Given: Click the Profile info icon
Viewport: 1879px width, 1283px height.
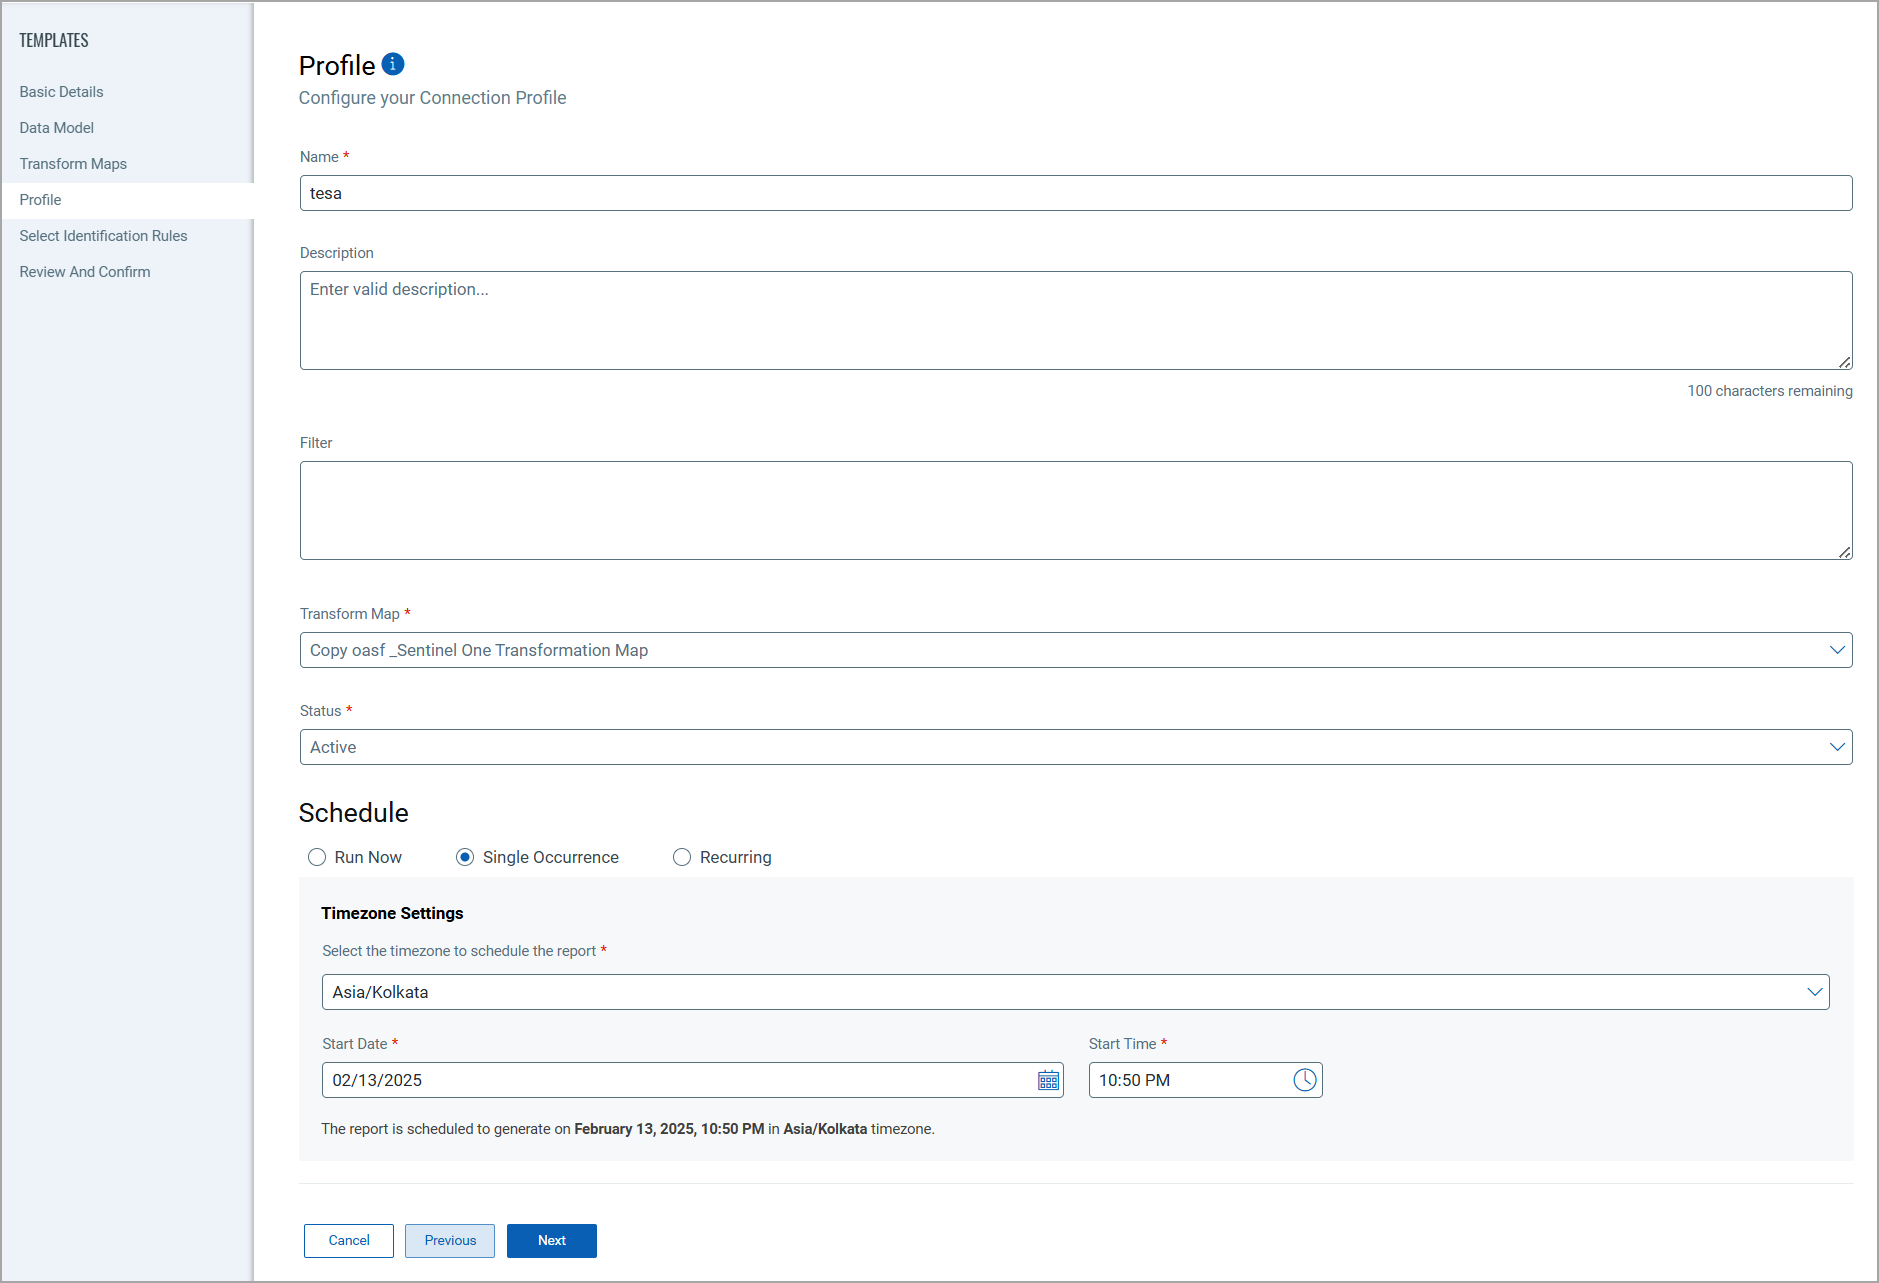Looking at the screenshot, I should tap(393, 64).
